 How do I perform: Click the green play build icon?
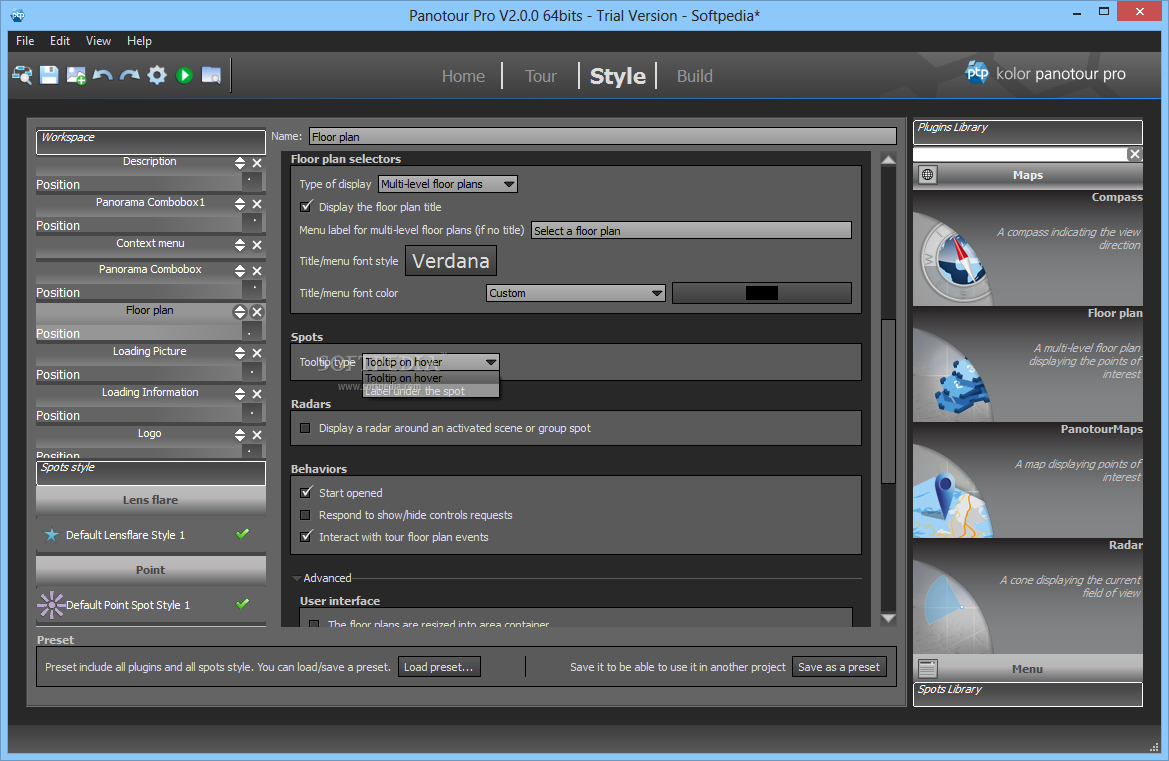(x=184, y=75)
